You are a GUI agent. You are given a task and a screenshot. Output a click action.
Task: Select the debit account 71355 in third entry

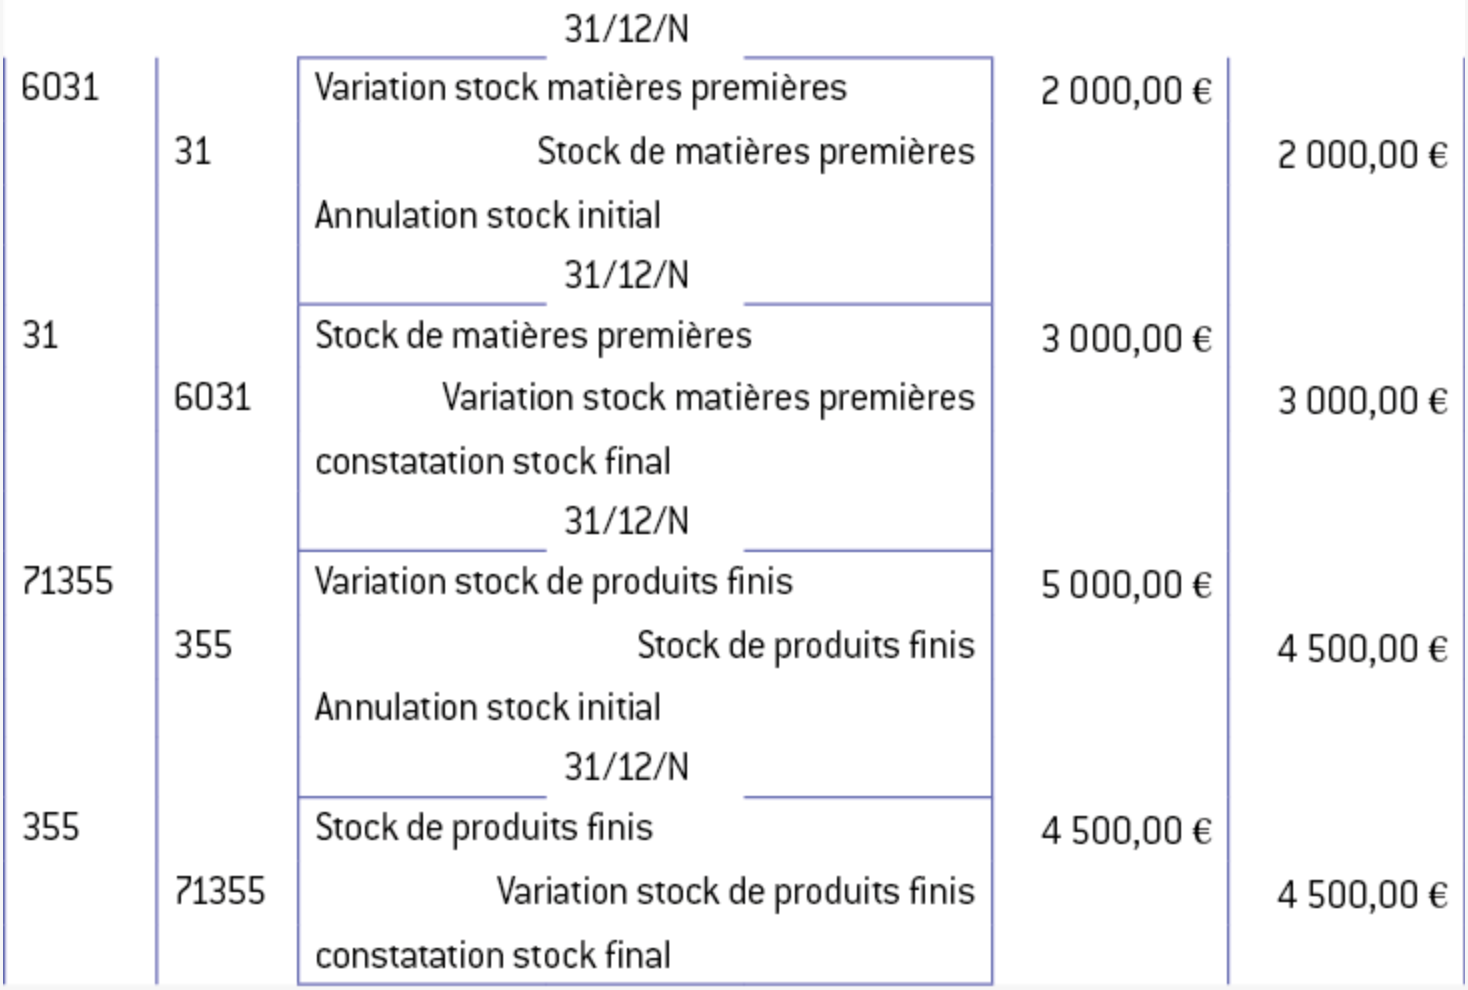[x=68, y=581]
